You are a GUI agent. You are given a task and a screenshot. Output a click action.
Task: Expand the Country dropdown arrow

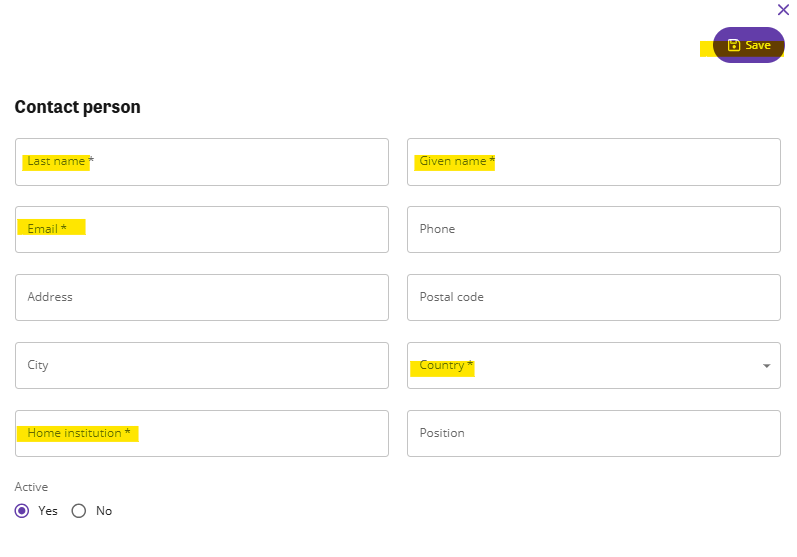point(767,366)
